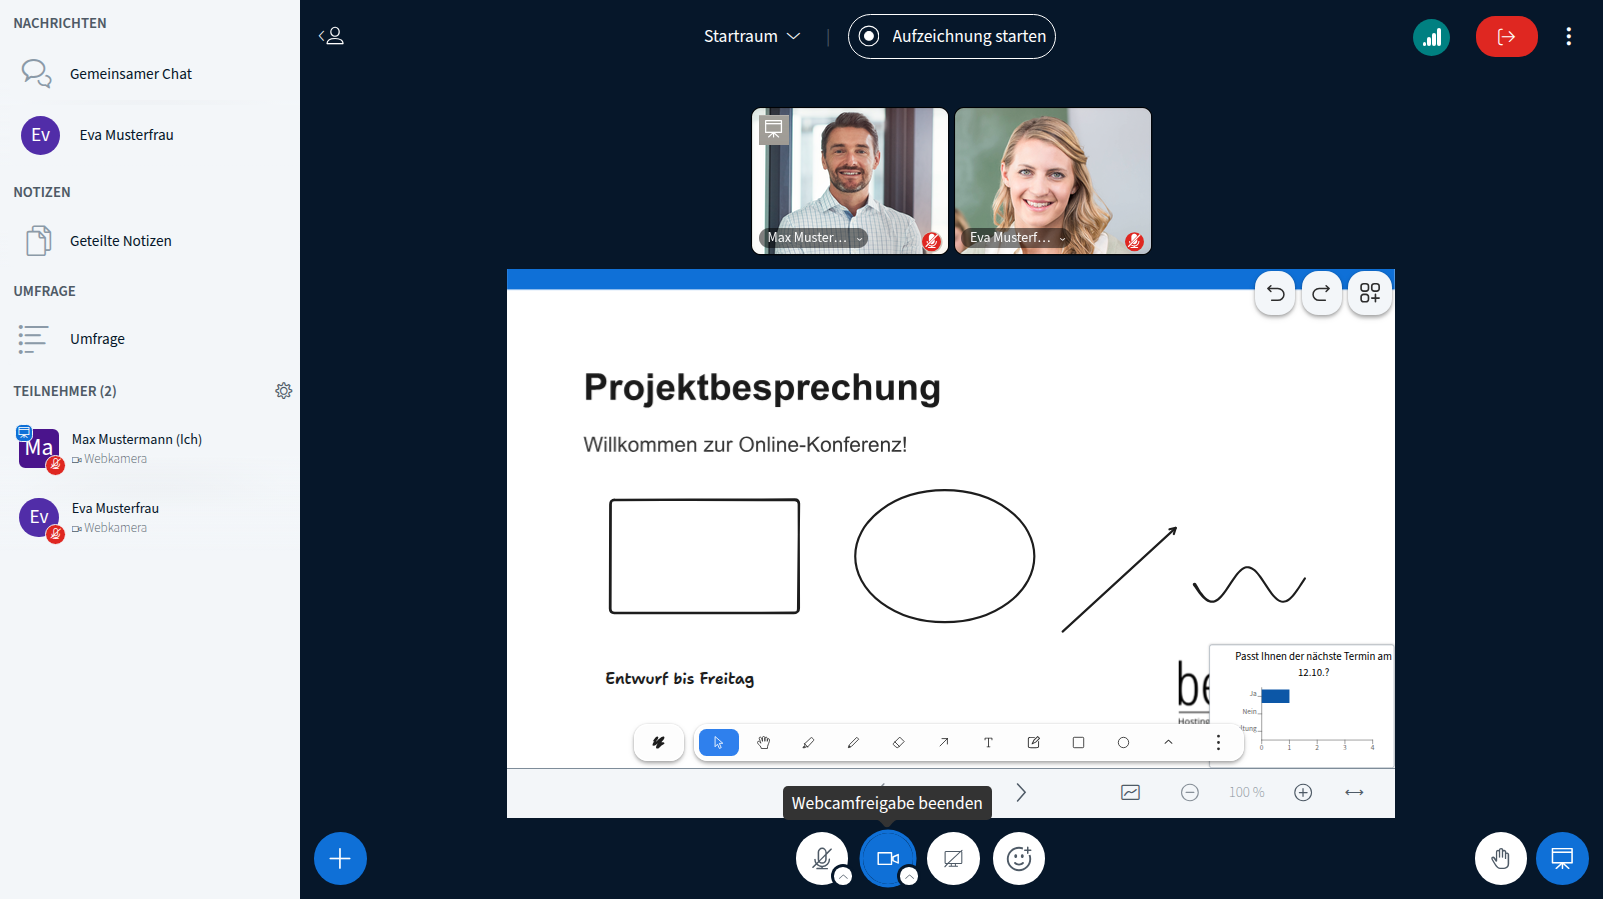Screen dimensions: 1603x899
Task: Open connection status indicator
Action: (1431, 37)
